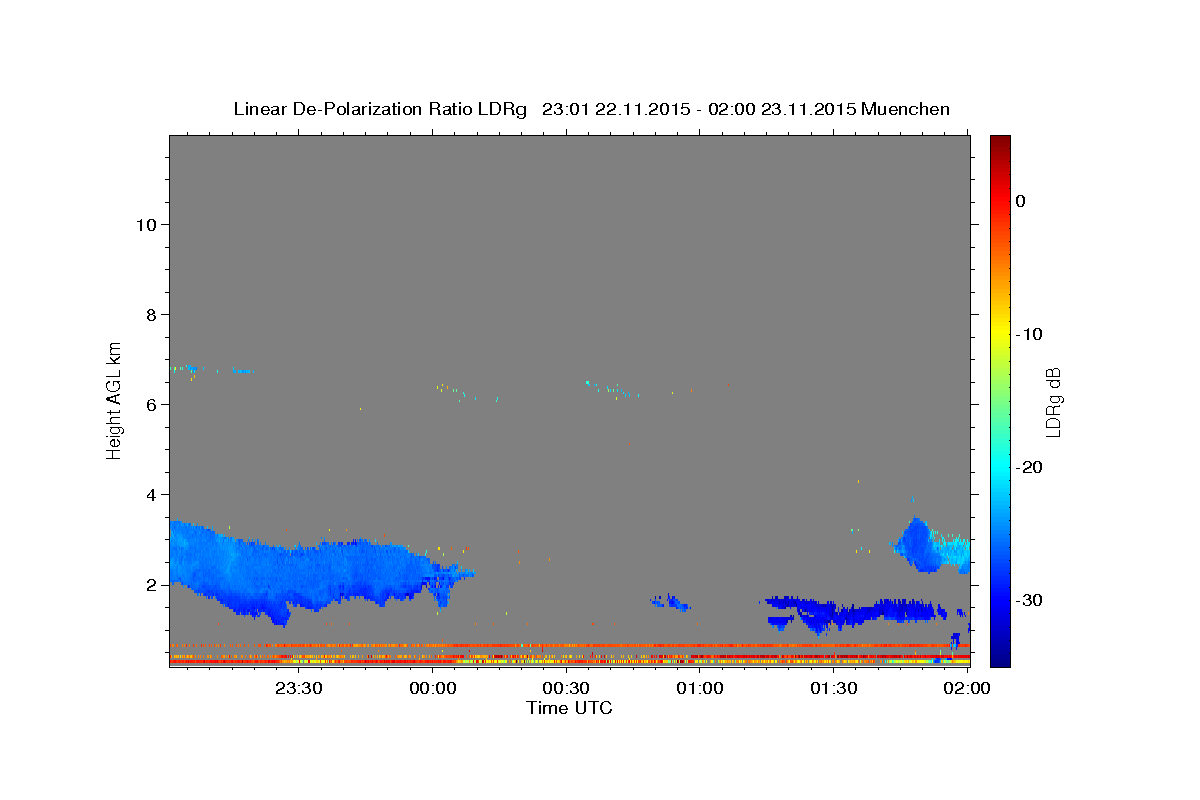This screenshot has height=800, width=1200.
Task: Click the '02:00' time tick label
Action: click(967, 688)
